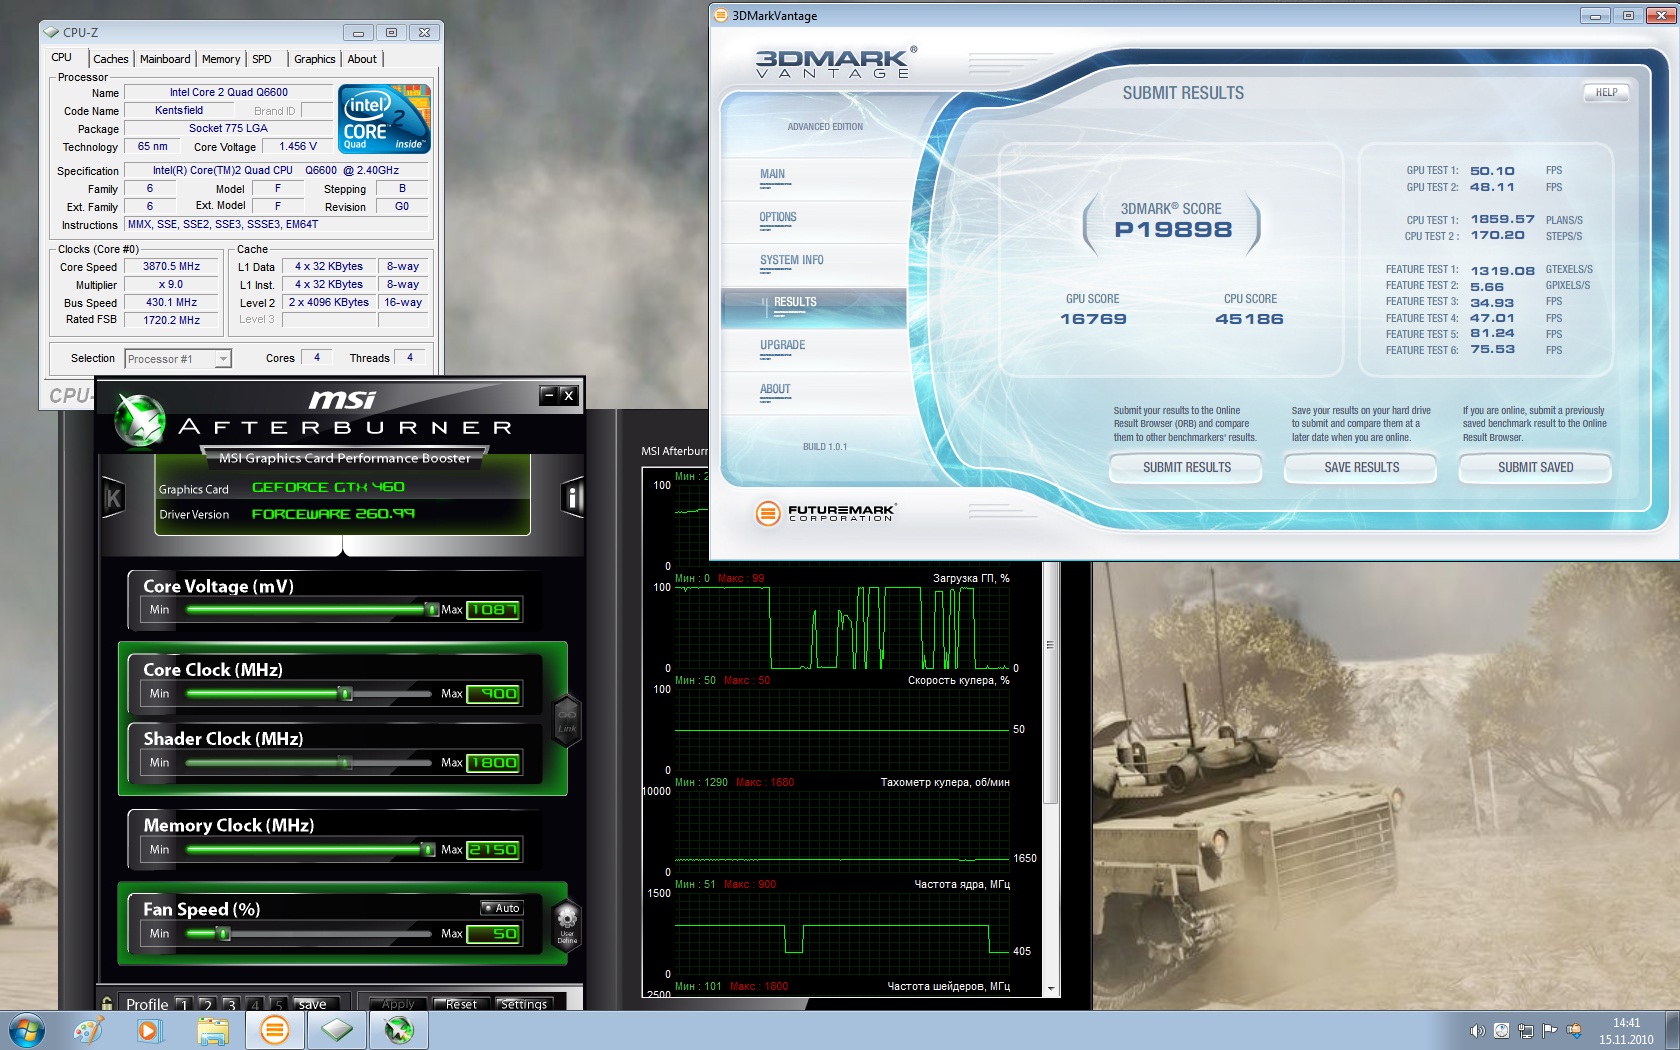Adjust the Core Clock slider handle
The width and height of the screenshot is (1680, 1050).
pos(345,693)
